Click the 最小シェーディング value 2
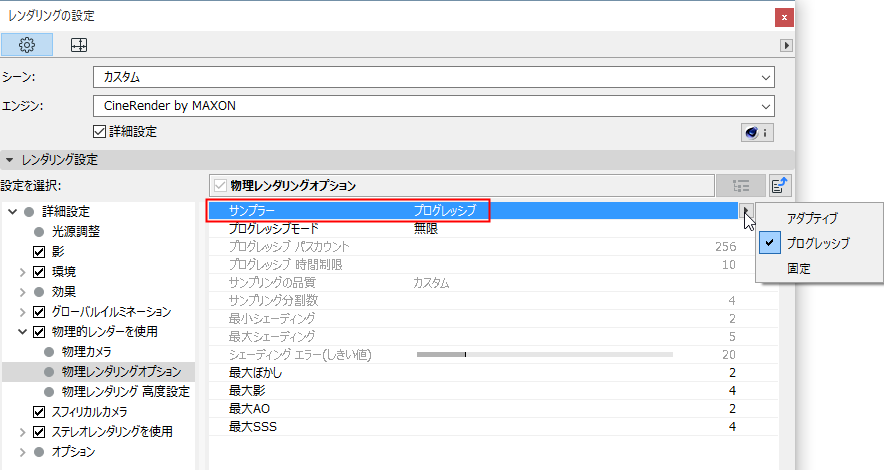 732,319
